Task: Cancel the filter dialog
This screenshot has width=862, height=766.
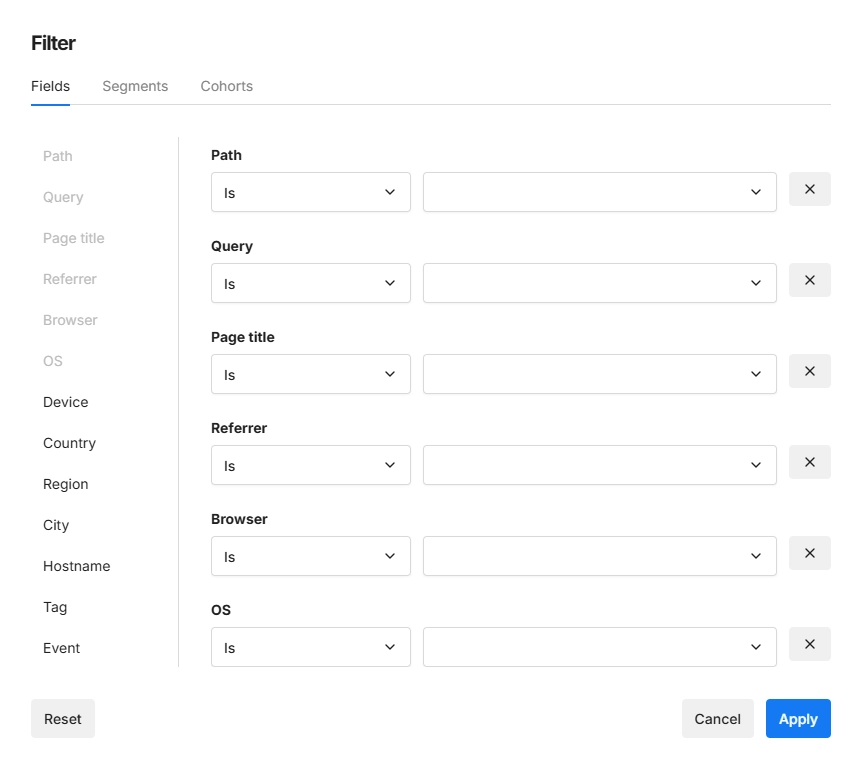Action: pyautogui.click(x=717, y=718)
